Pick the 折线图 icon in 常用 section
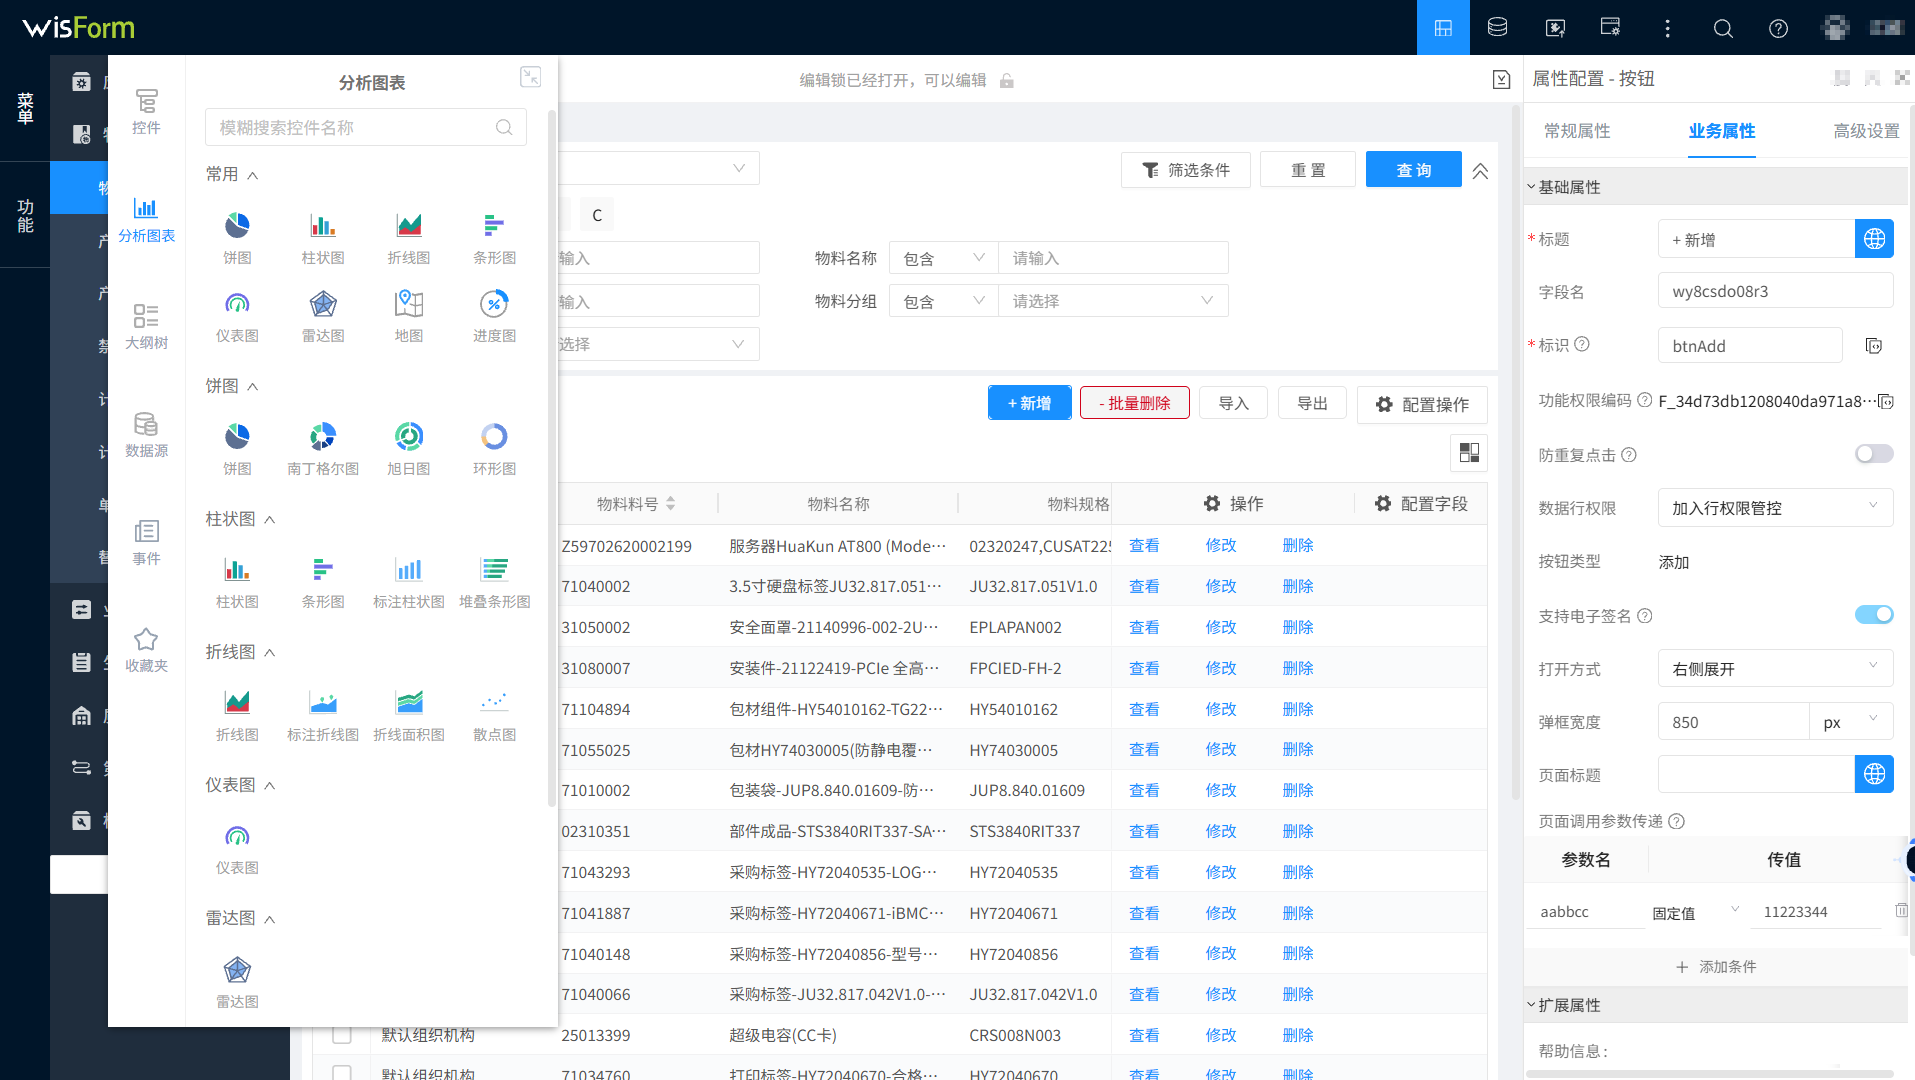This screenshot has height=1080, width=1915. point(409,237)
